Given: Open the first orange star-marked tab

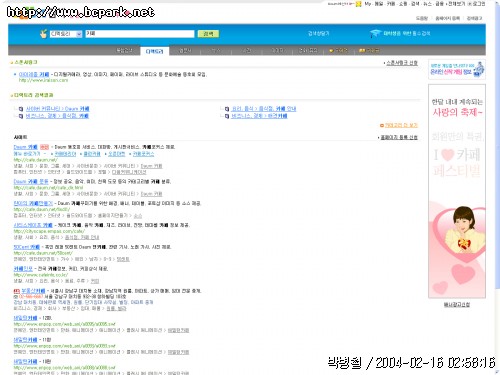Looking at the screenshot, I should [x=338, y=50].
